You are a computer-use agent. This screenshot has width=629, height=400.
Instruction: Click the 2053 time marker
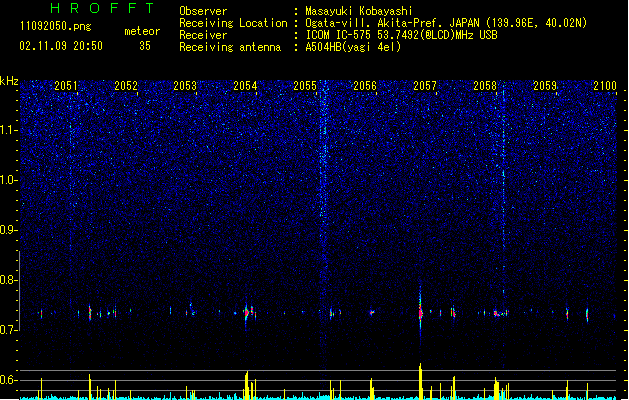pyautogui.click(x=185, y=86)
